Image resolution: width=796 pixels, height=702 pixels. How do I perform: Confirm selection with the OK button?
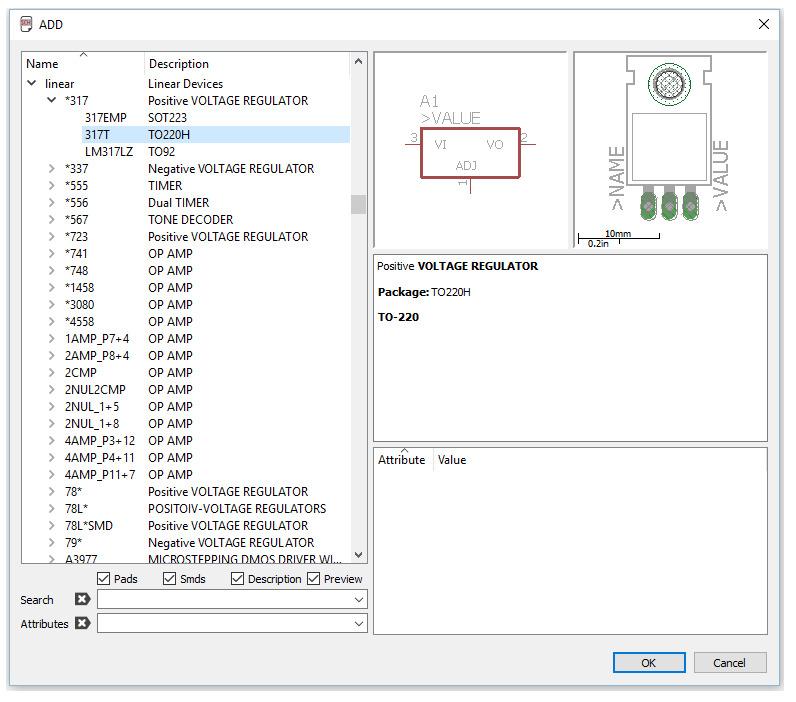coord(649,662)
